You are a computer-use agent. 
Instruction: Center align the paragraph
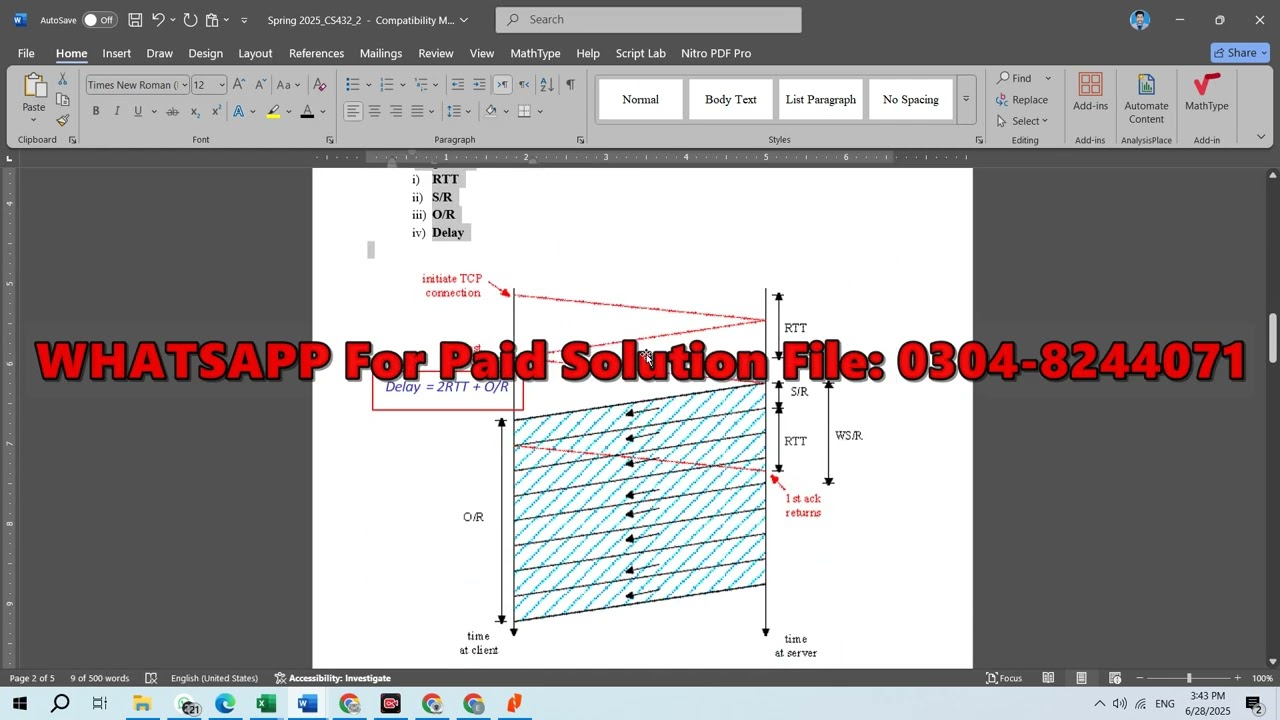click(374, 111)
